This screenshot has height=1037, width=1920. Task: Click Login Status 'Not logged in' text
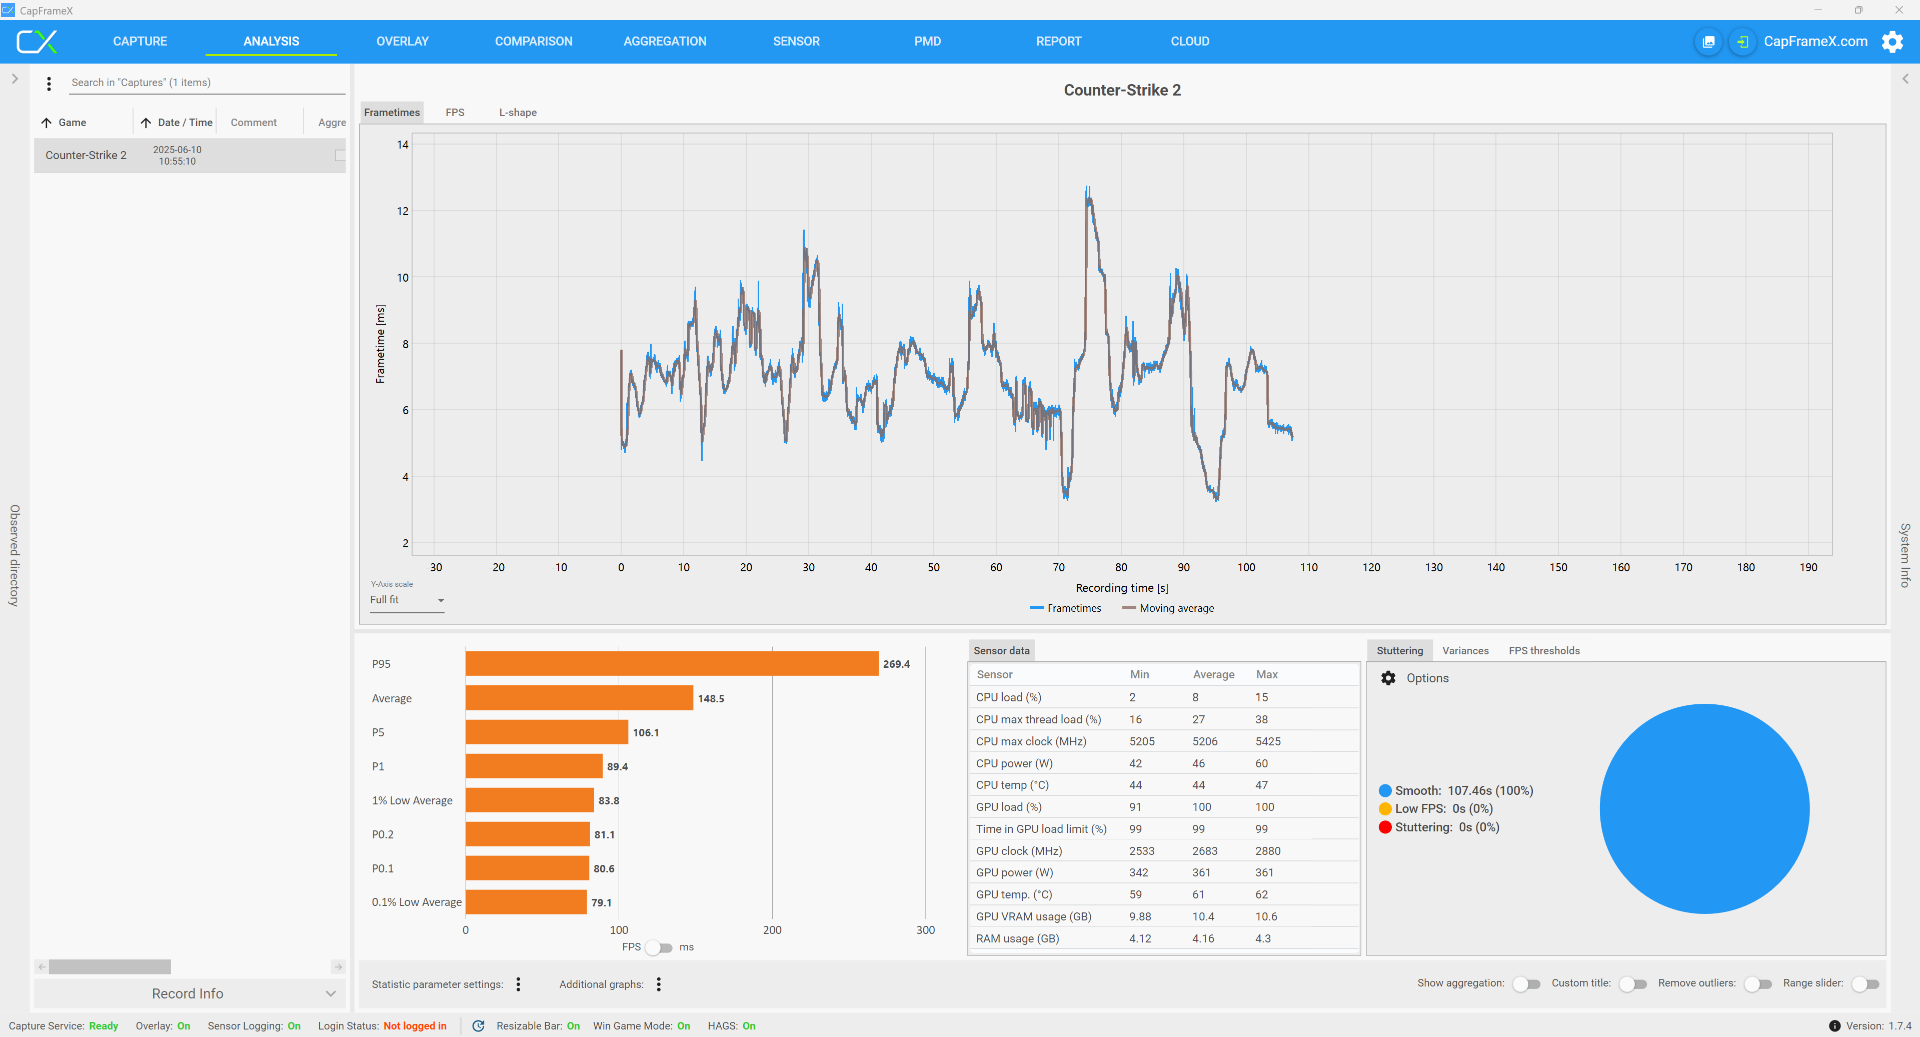pos(415,1026)
